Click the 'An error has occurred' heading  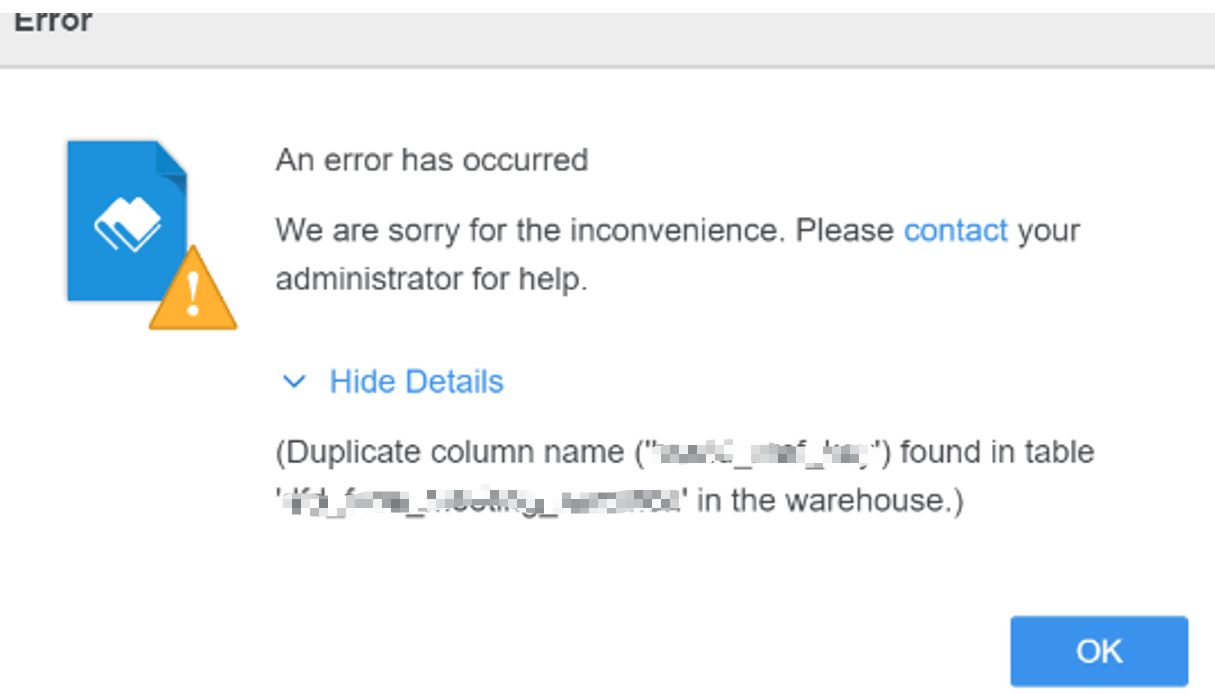click(x=431, y=160)
